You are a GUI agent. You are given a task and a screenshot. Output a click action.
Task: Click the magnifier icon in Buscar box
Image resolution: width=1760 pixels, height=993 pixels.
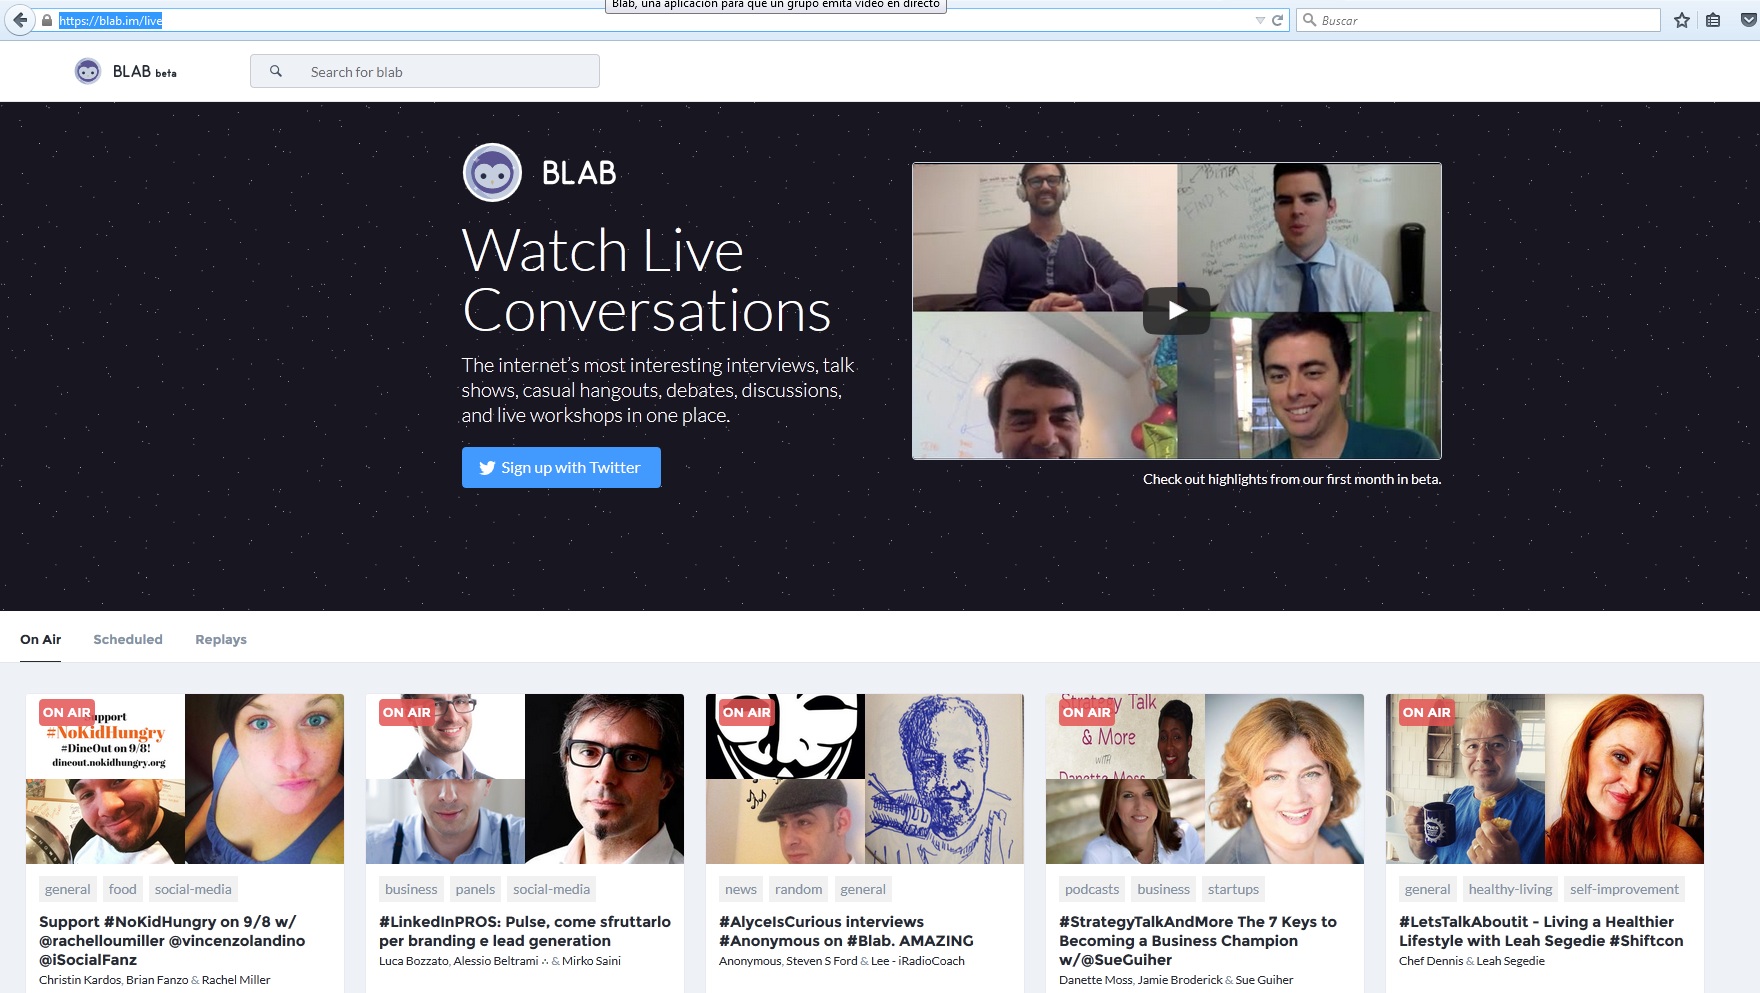tap(1309, 20)
